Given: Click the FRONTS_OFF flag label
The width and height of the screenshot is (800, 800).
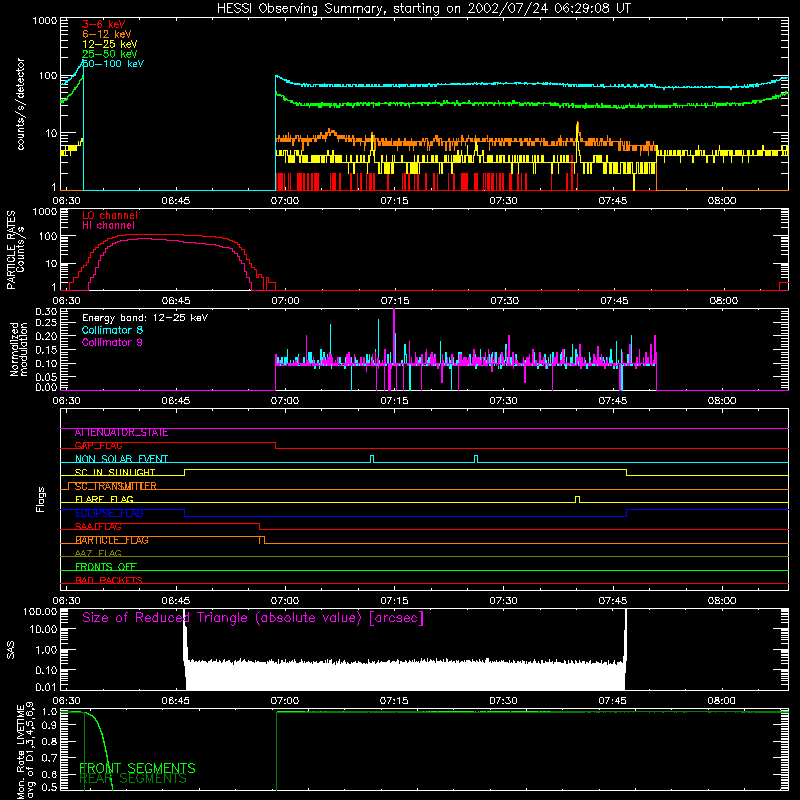Looking at the screenshot, I should tap(106, 567).
